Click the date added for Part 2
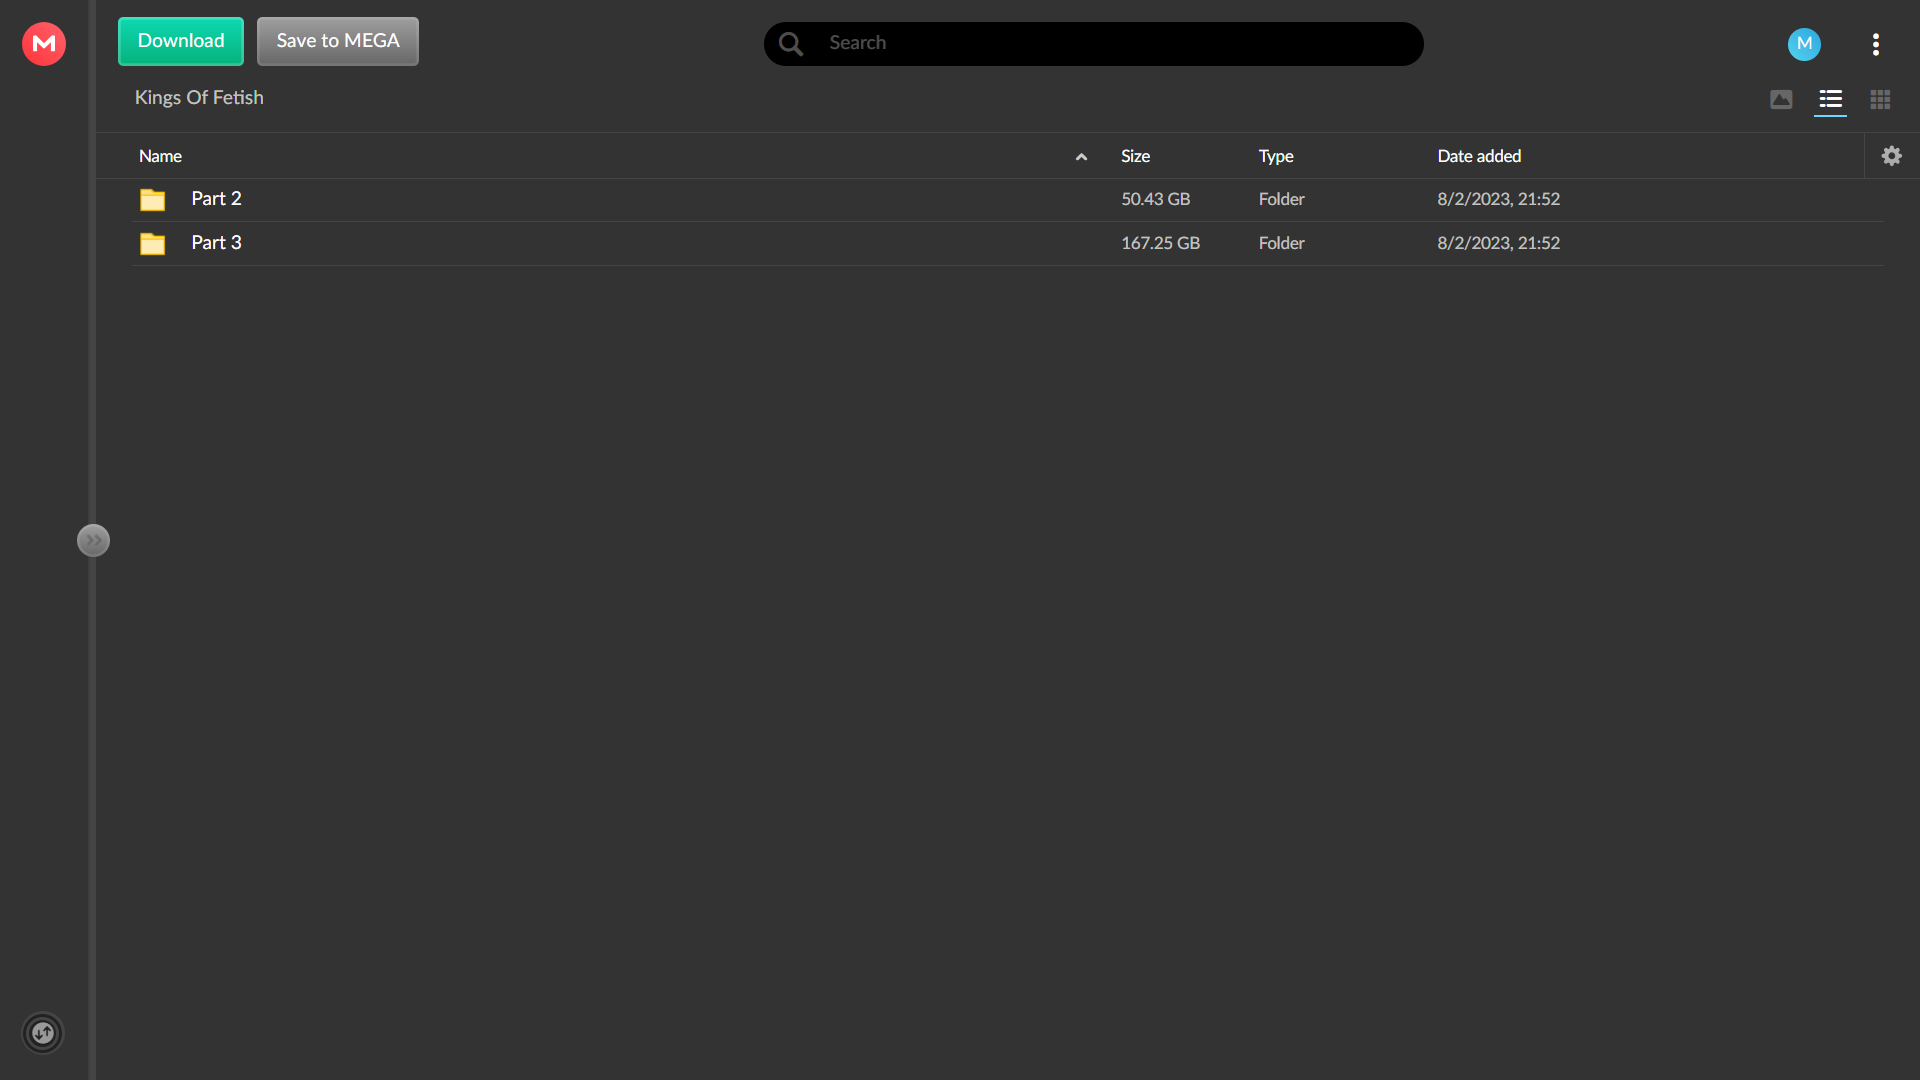This screenshot has height=1080, width=1920. pos(1498,199)
